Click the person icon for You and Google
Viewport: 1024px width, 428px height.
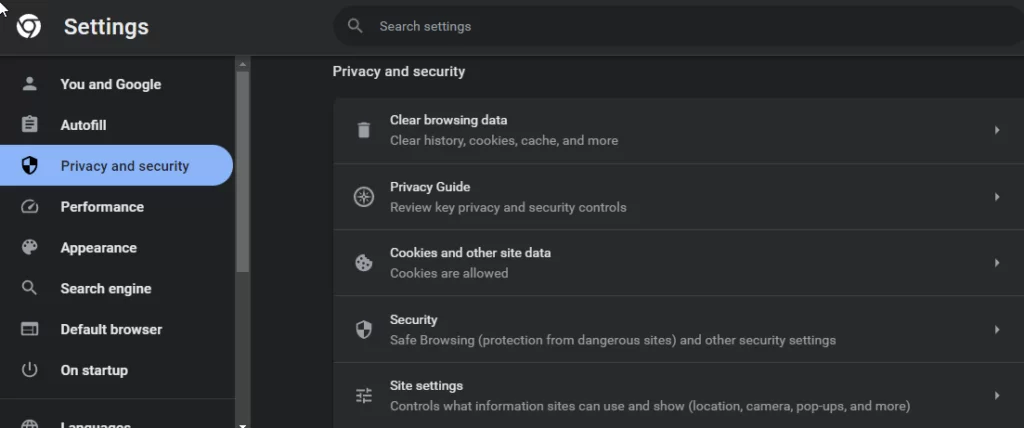click(x=29, y=84)
